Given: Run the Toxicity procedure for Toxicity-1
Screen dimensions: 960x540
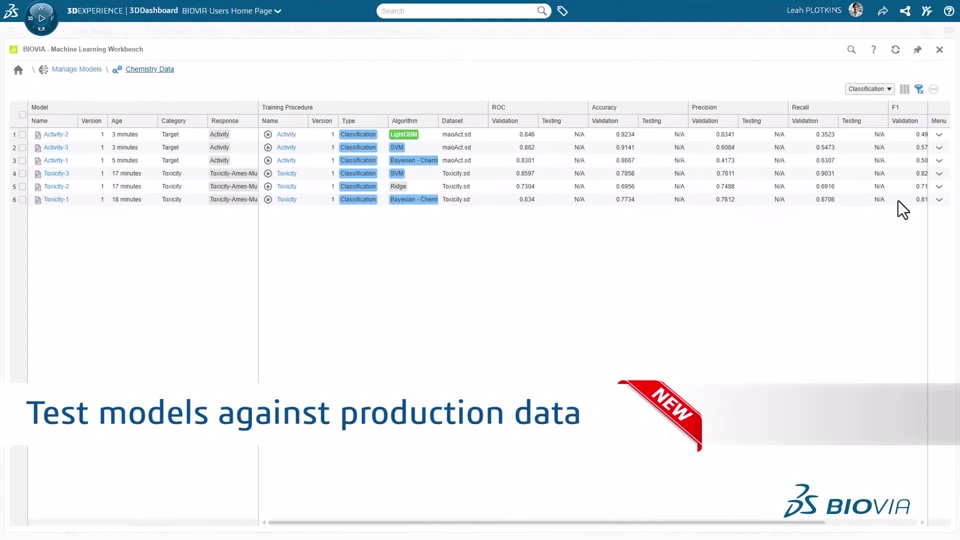Looking at the screenshot, I should [268, 200].
